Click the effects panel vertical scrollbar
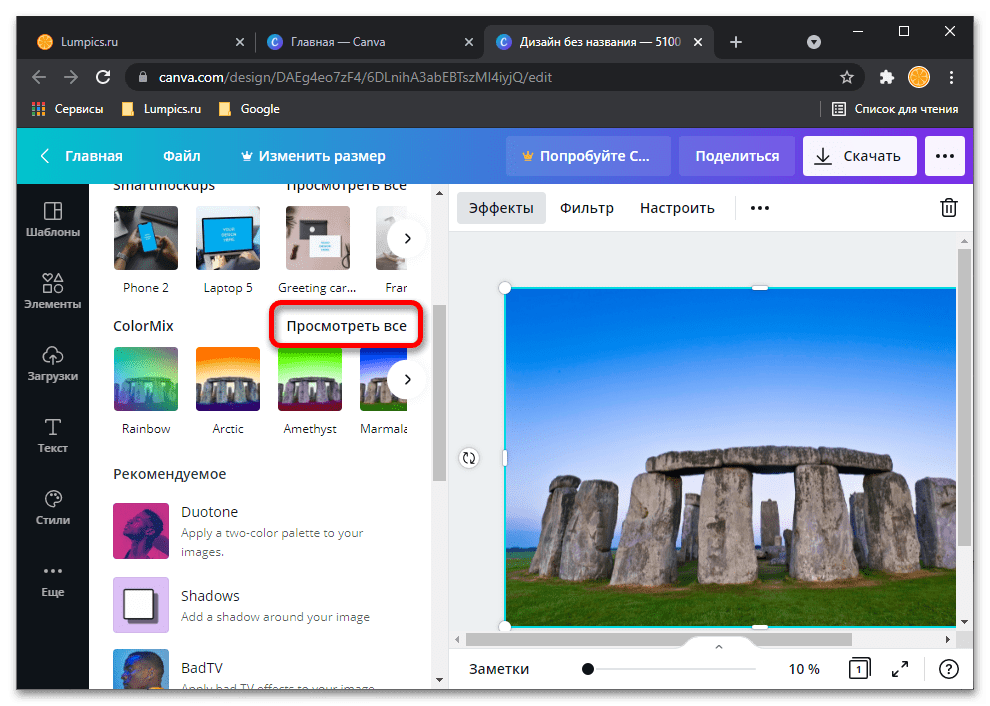990x706 pixels. coord(439,393)
